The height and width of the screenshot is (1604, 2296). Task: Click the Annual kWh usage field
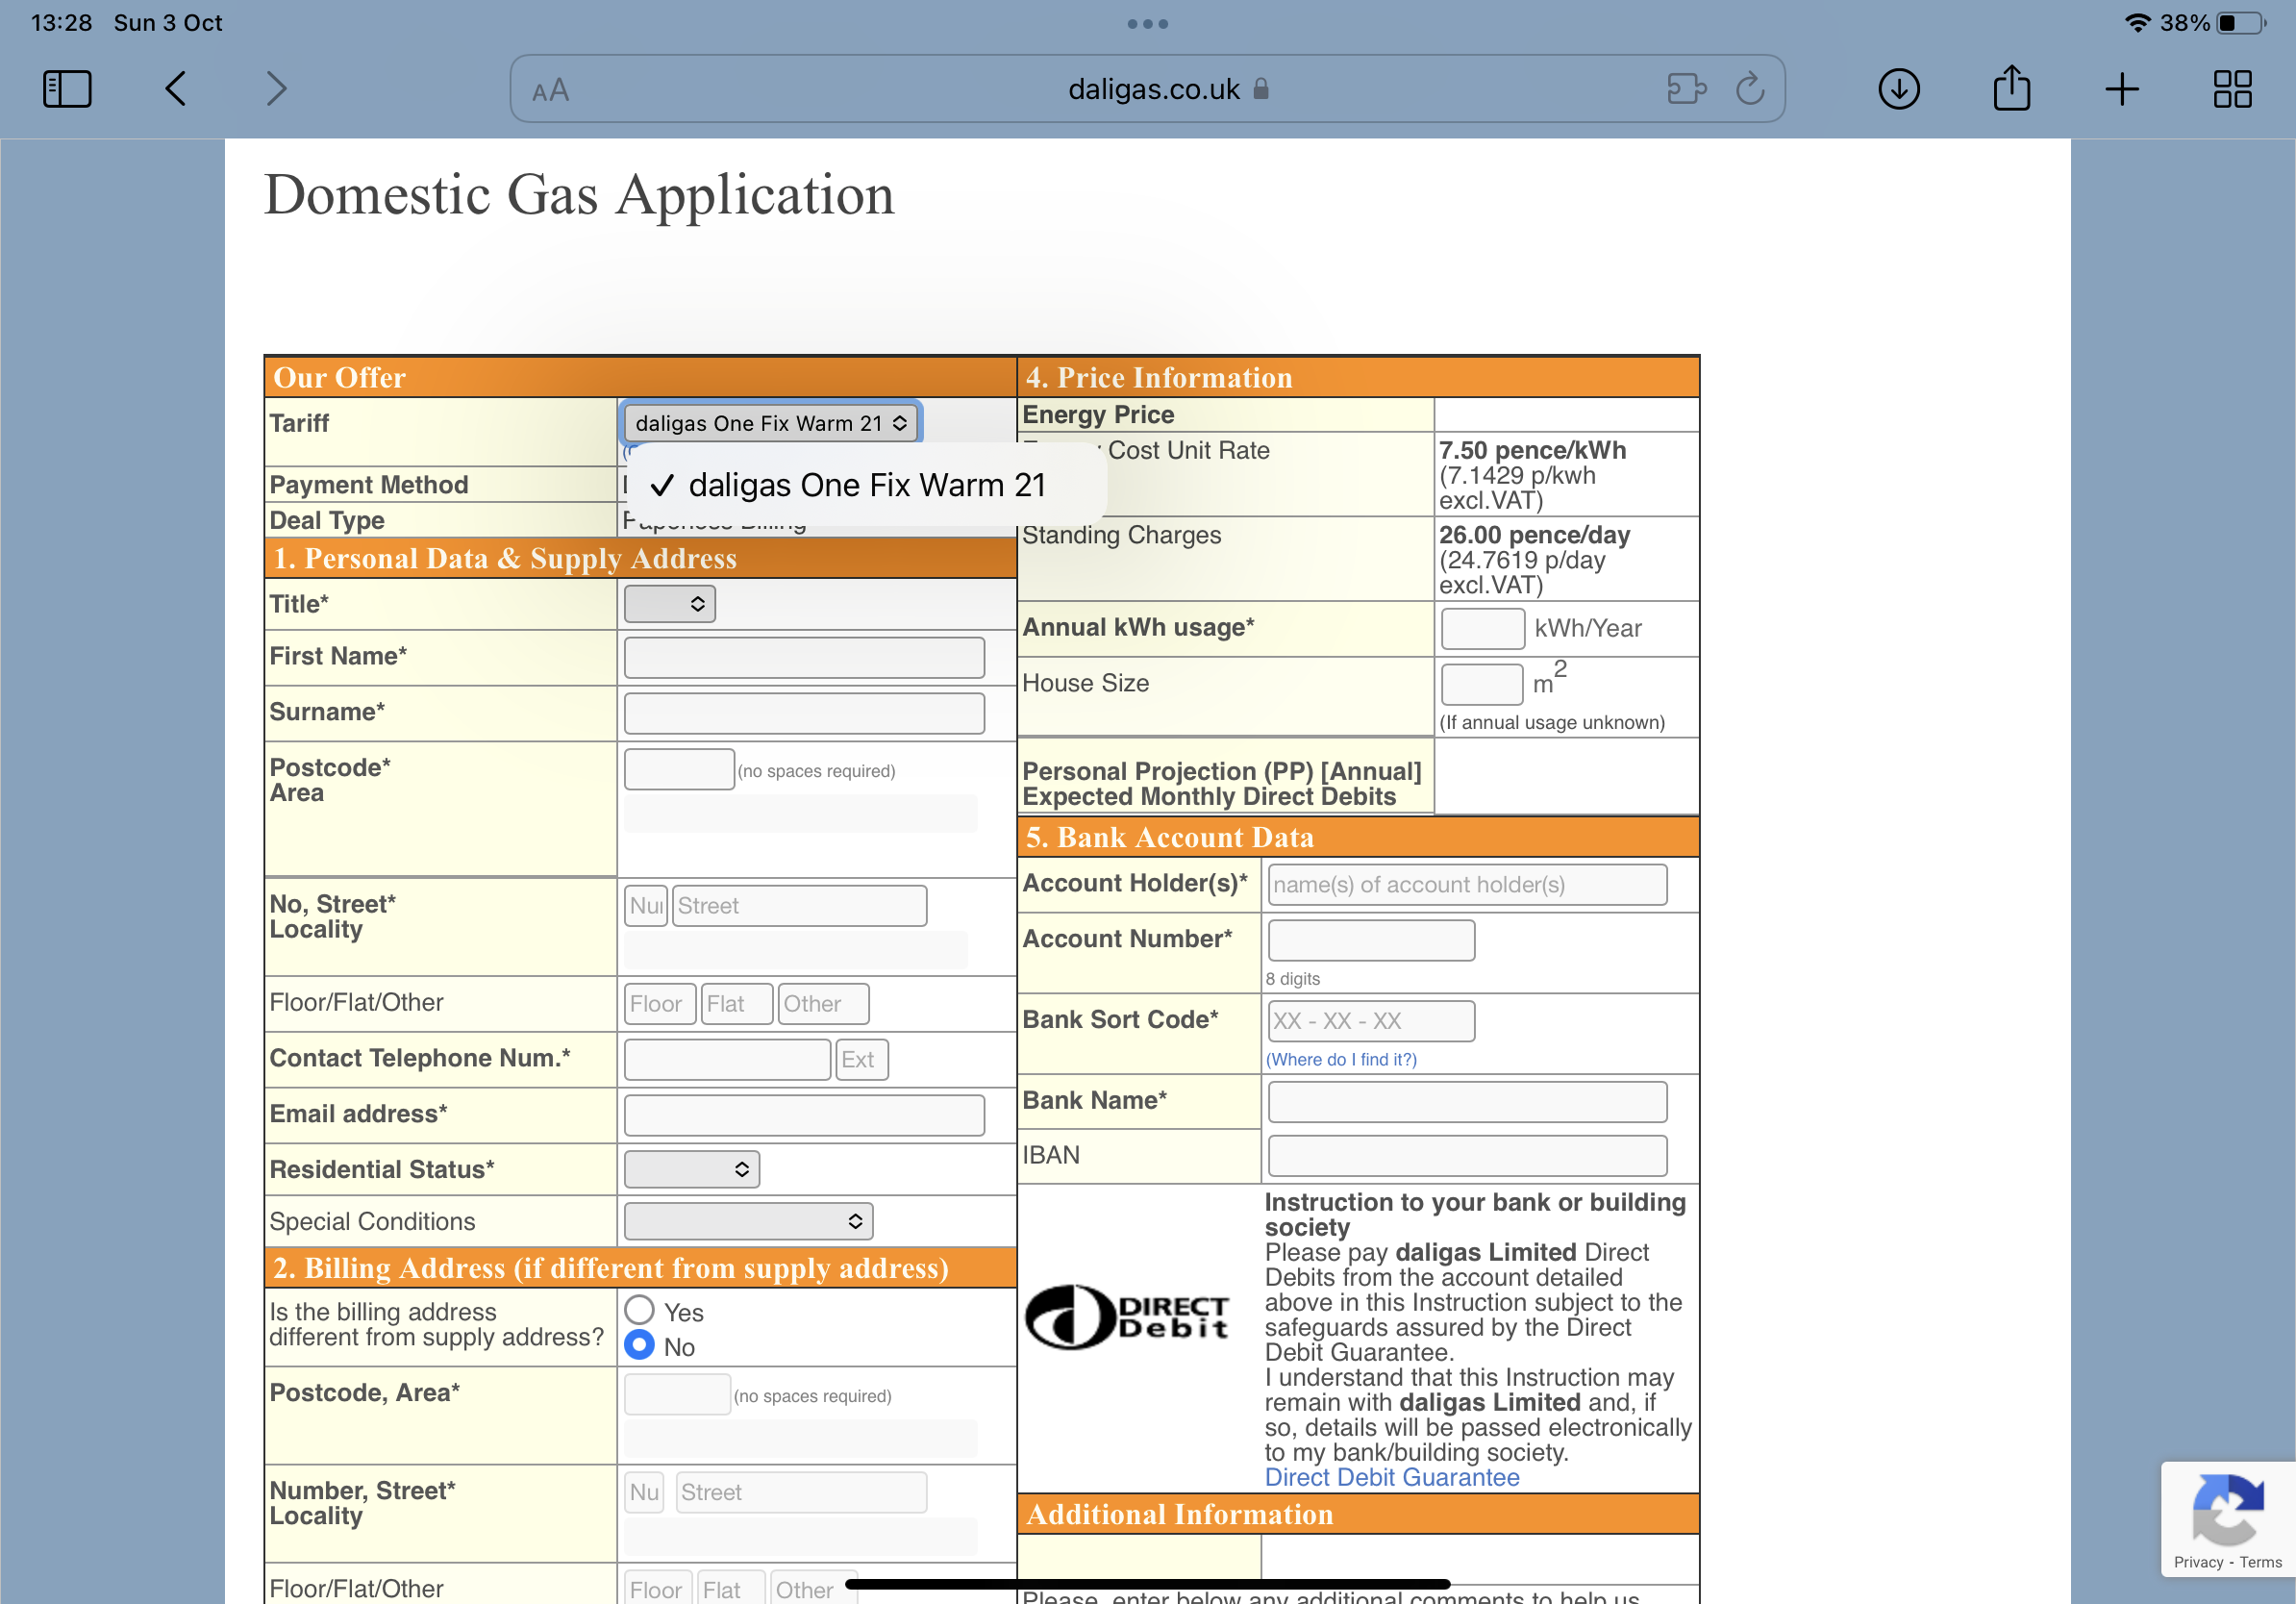(x=1482, y=628)
